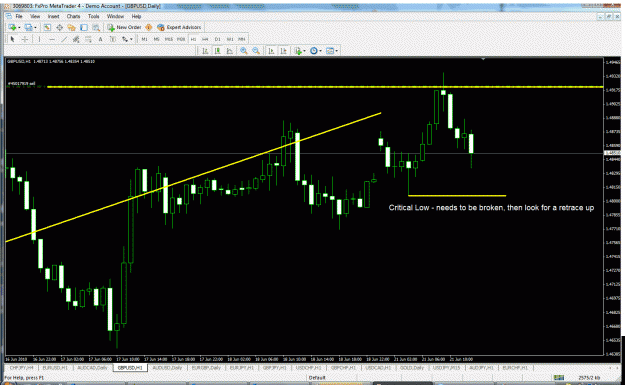Screen dimensions: 625x385
Task: Open the View menu
Action: [35, 16]
